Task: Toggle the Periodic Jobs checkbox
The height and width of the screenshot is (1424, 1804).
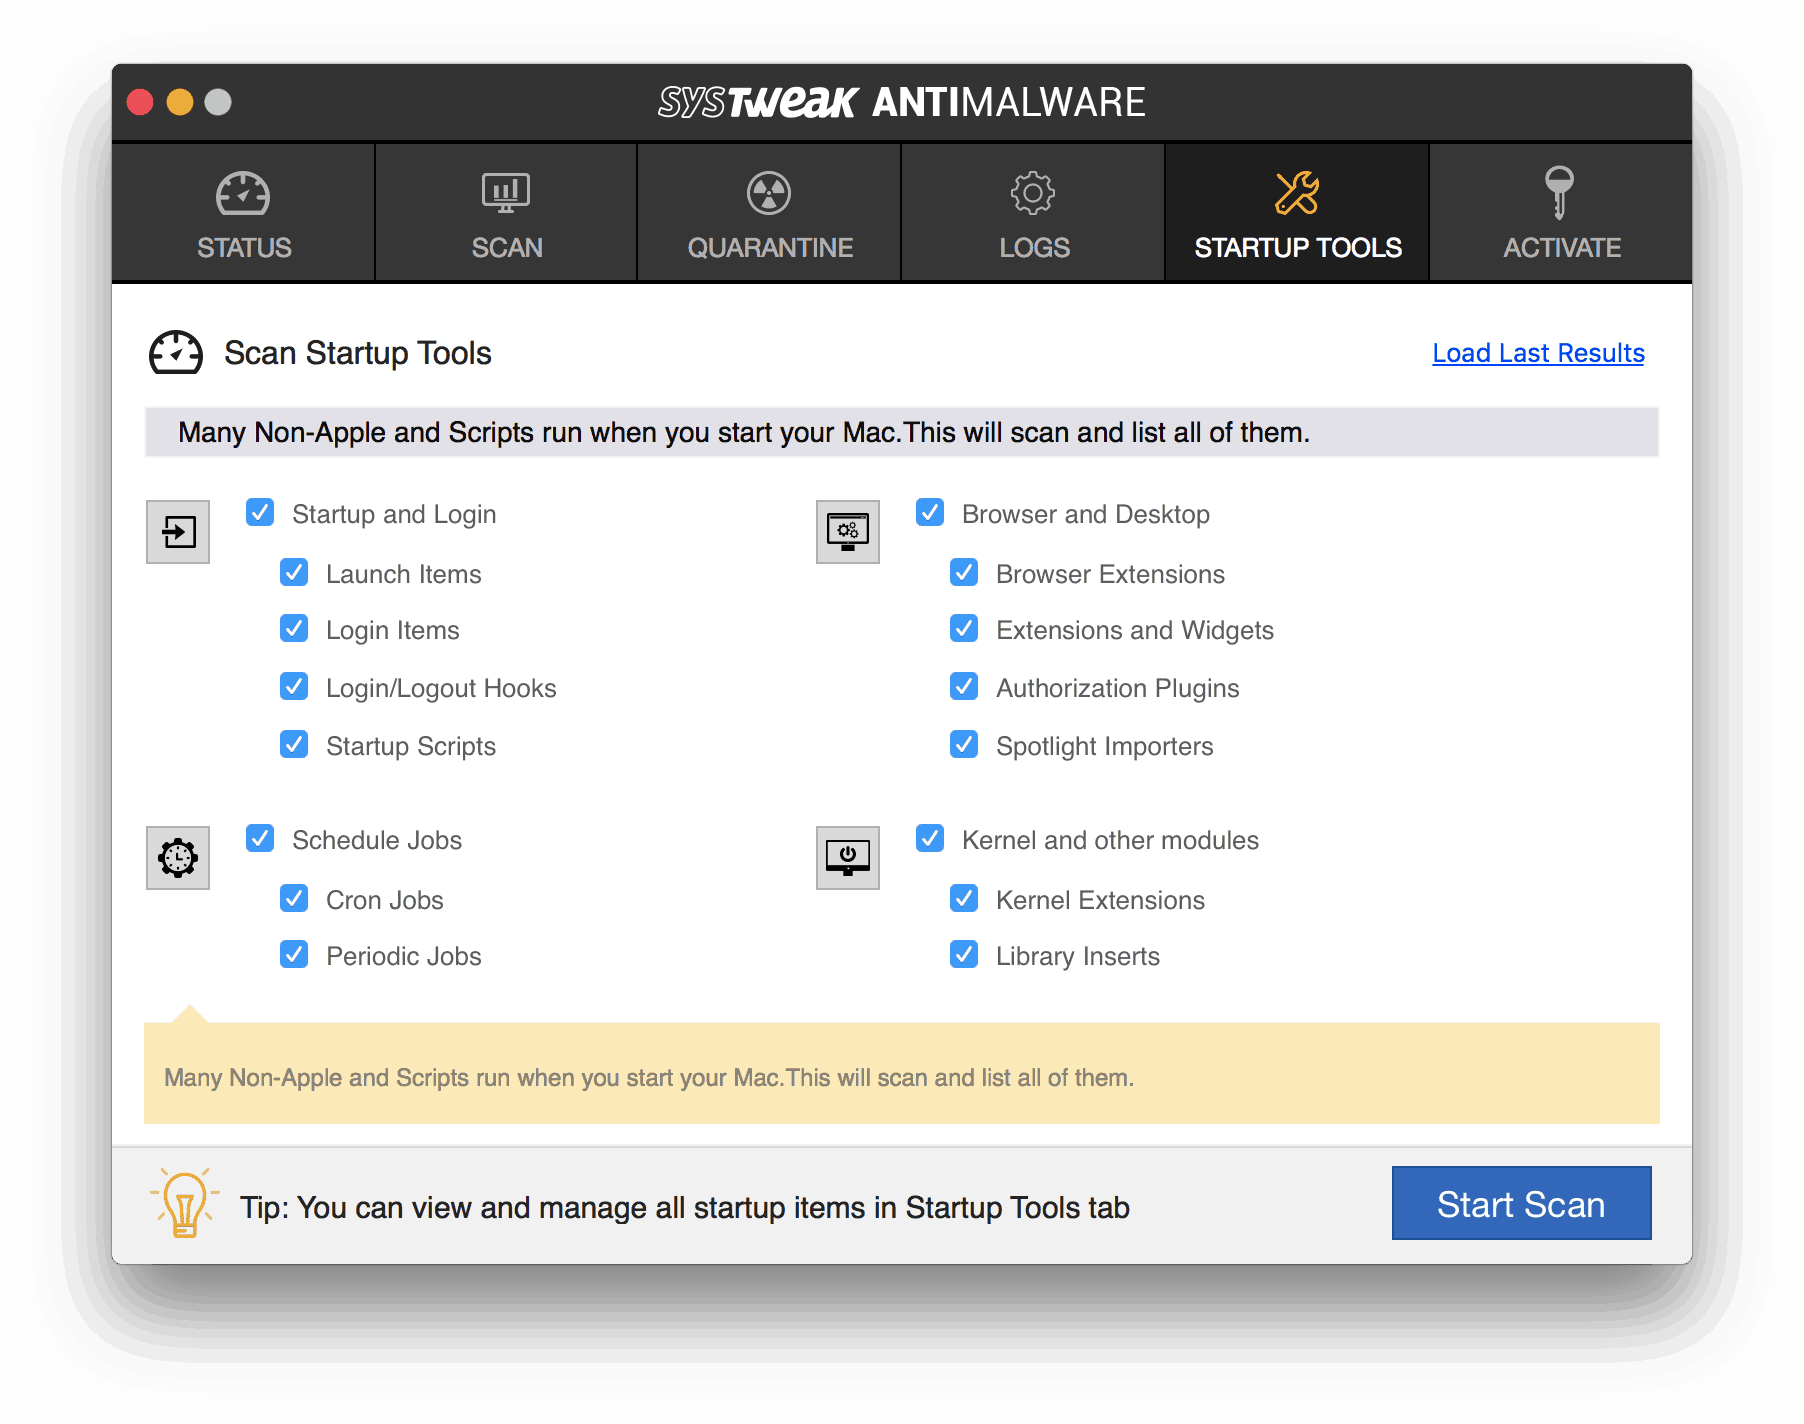Action: tap(294, 954)
